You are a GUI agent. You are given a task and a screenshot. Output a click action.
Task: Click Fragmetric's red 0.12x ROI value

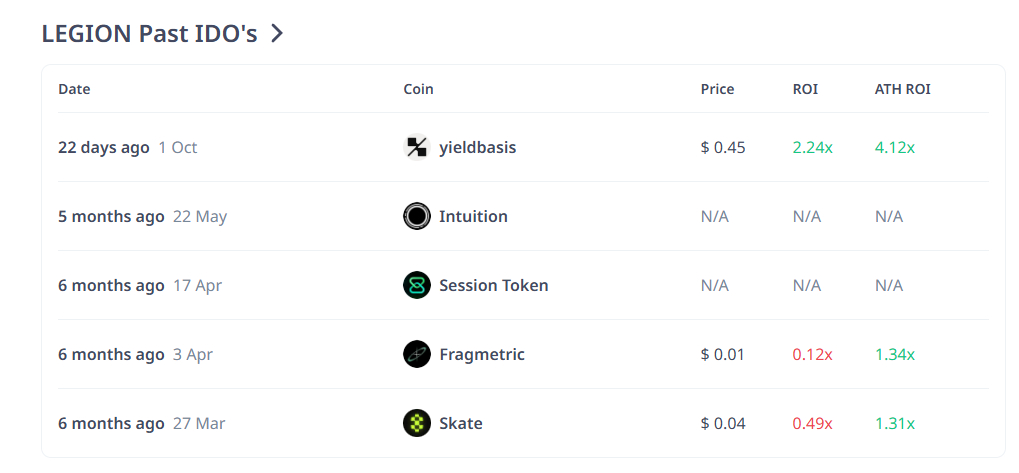coord(812,354)
